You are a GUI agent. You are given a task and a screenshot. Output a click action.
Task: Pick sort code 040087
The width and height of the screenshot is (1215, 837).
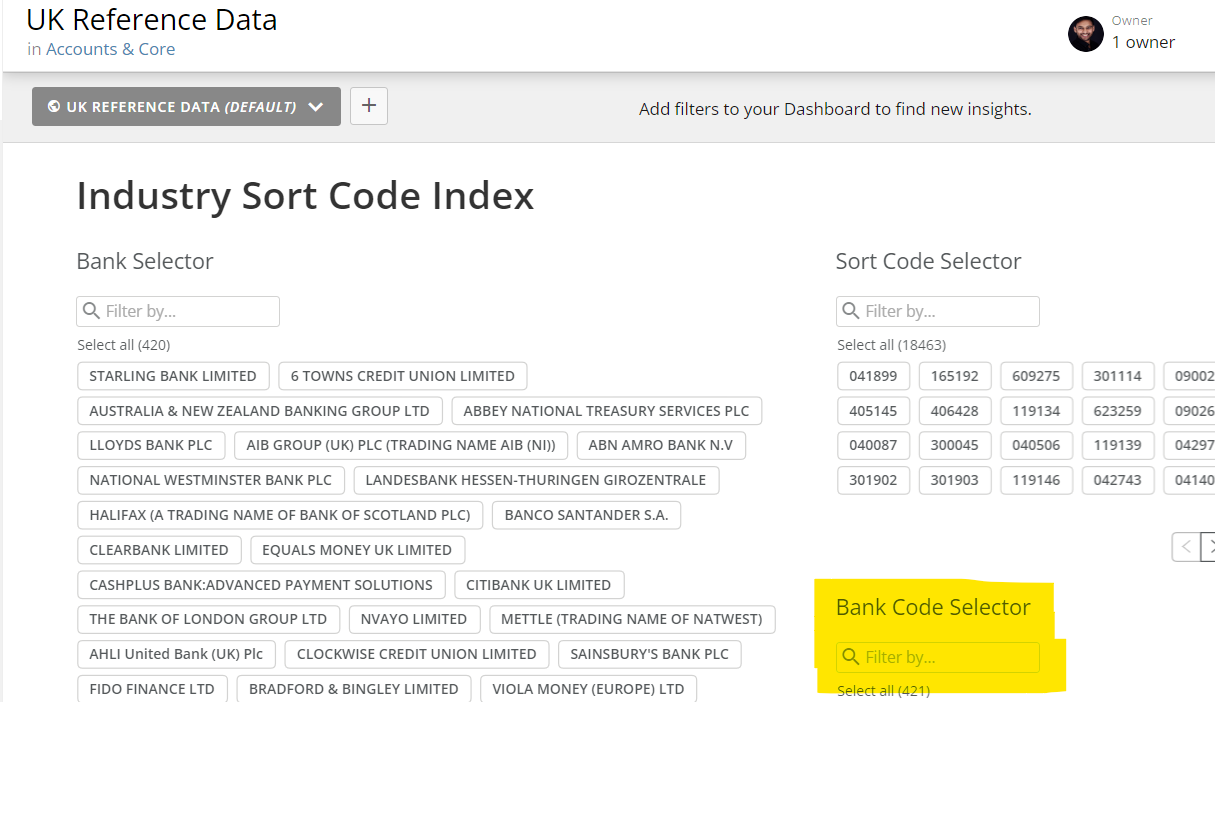874,445
